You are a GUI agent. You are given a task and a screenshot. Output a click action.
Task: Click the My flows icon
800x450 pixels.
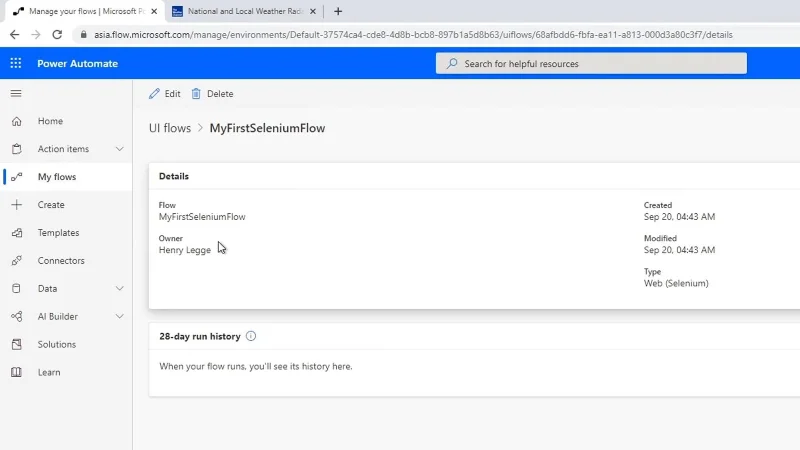coord(16,177)
